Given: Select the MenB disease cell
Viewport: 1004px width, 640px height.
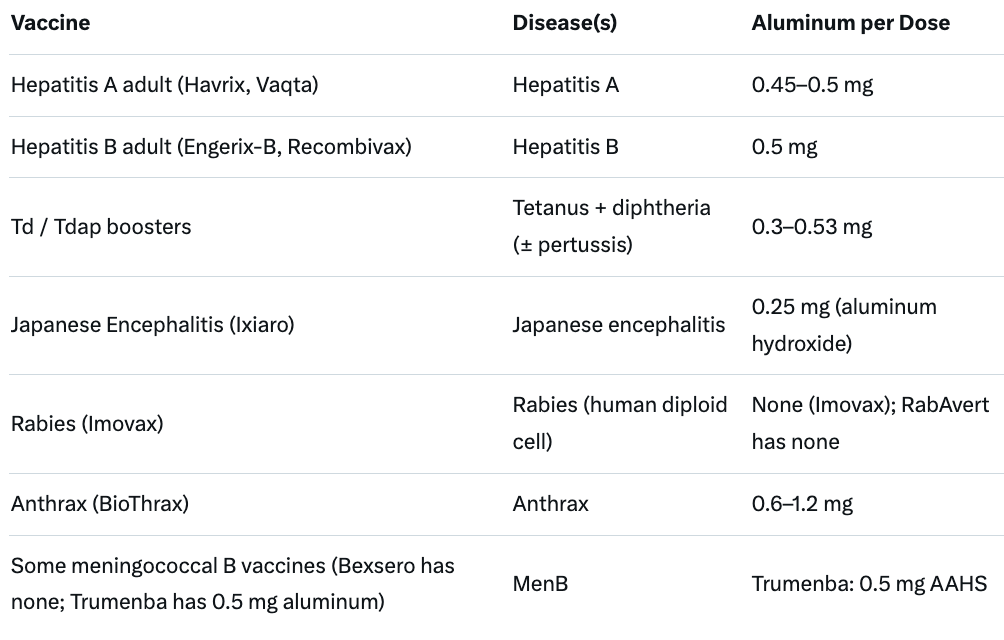Looking at the screenshot, I should pyautogui.click(x=540, y=584).
